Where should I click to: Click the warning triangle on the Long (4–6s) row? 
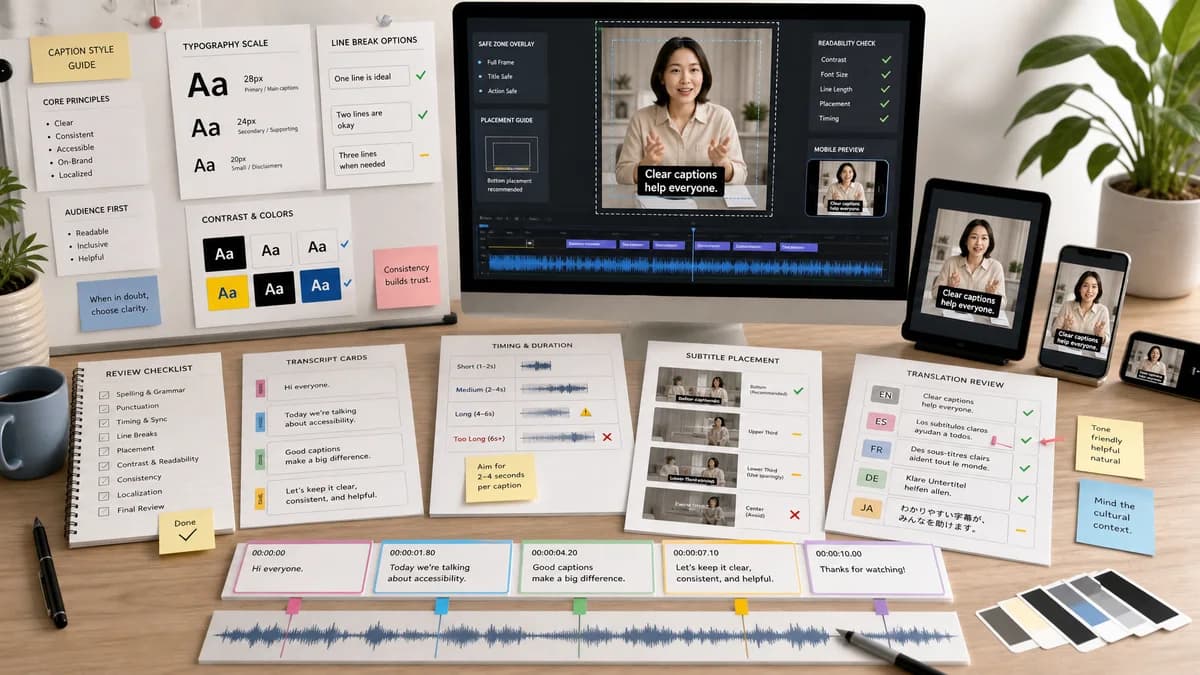(x=585, y=411)
